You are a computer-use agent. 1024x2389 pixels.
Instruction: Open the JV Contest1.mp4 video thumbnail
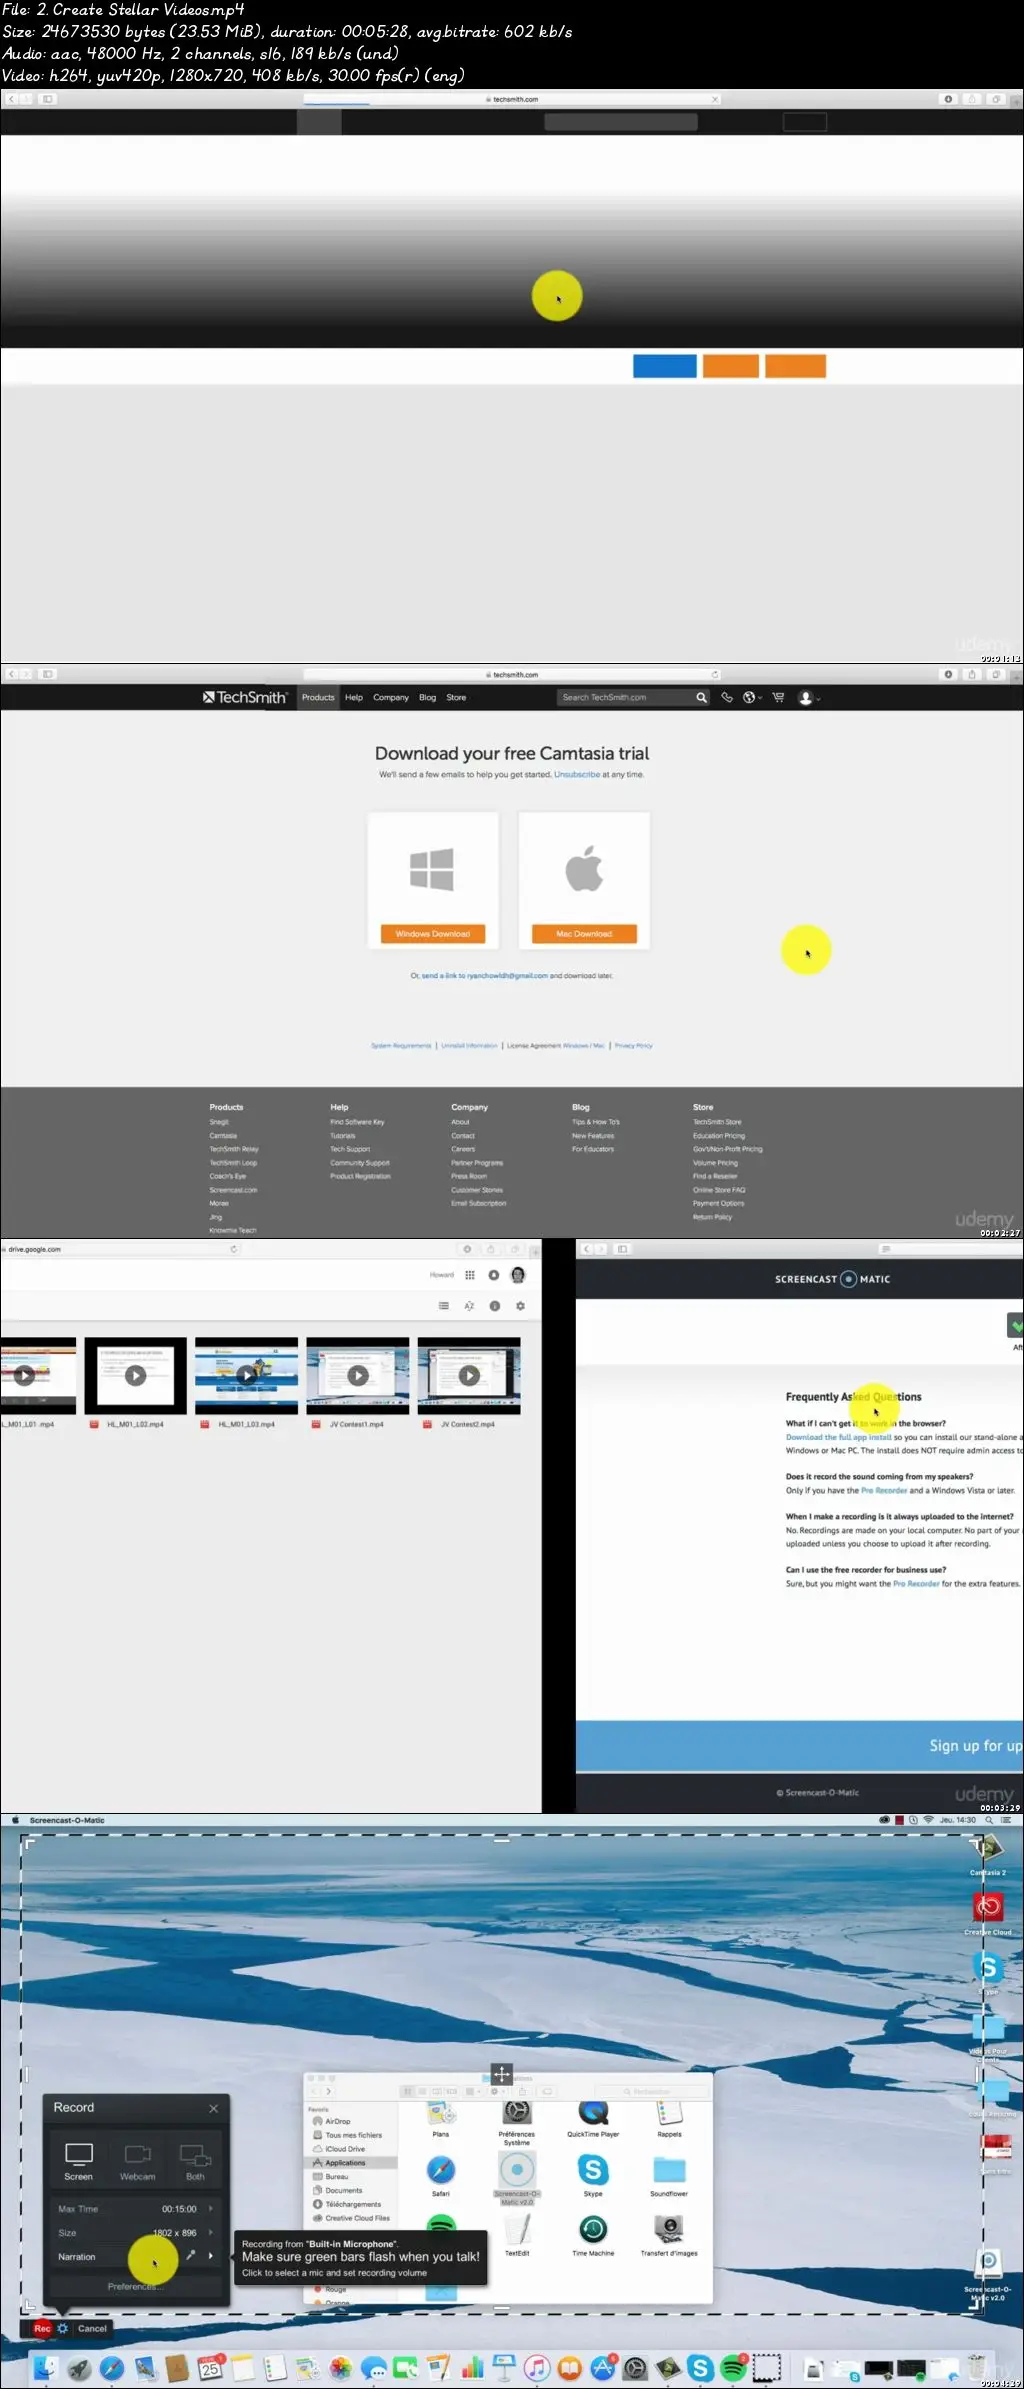357,1375
